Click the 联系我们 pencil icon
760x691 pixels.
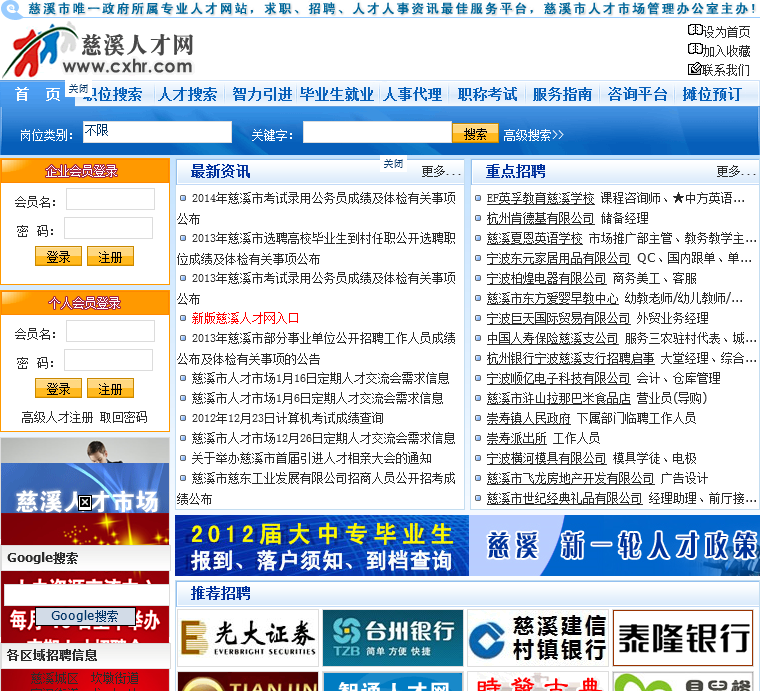(695, 69)
